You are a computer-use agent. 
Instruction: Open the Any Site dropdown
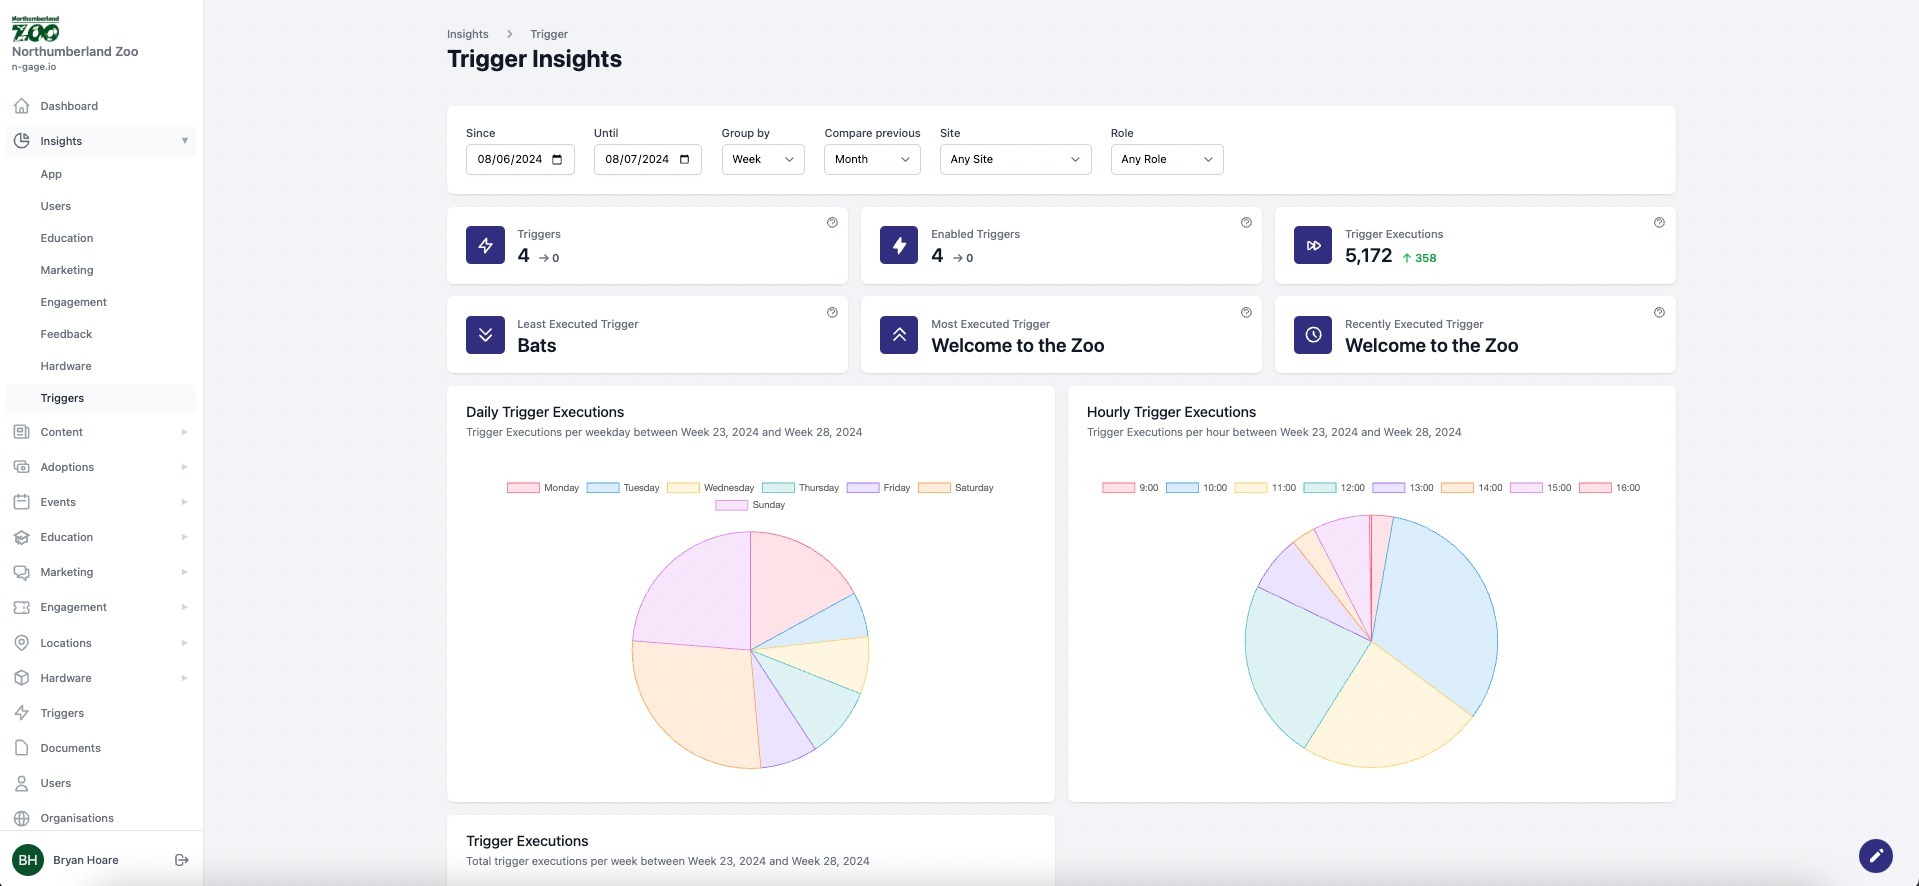(1014, 160)
